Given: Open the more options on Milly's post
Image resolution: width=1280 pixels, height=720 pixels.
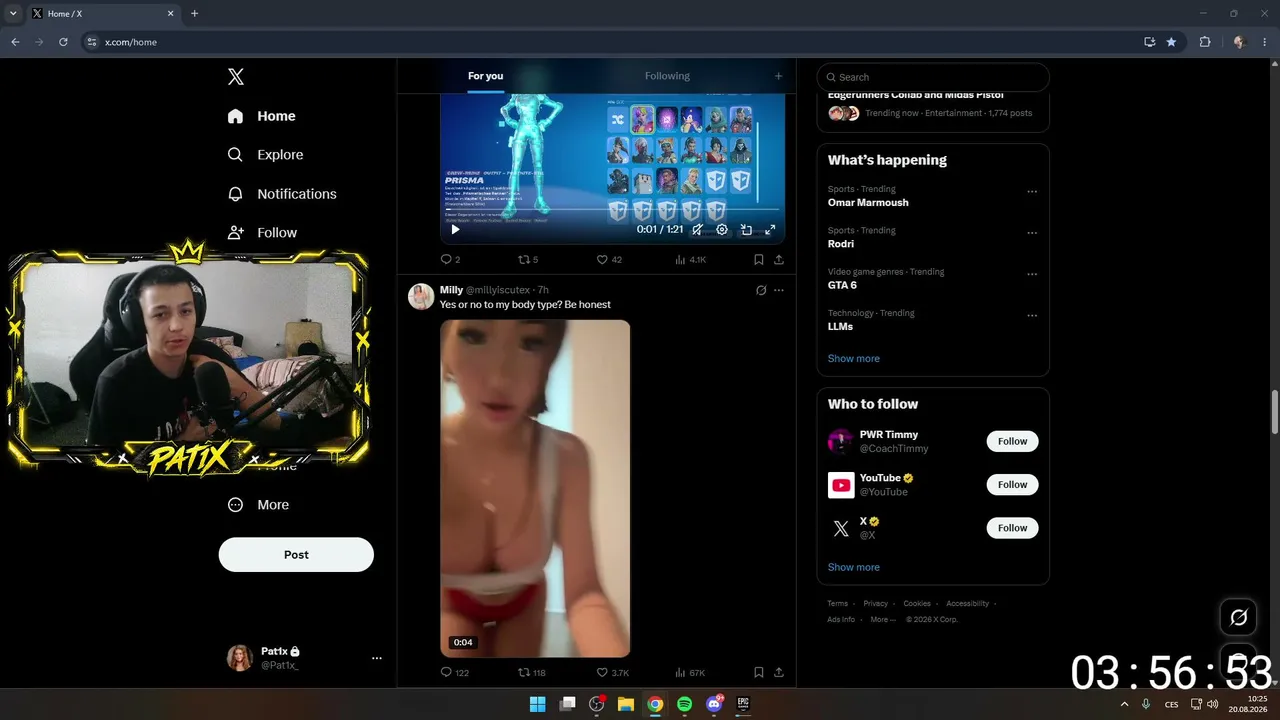Looking at the screenshot, I should click(x=779, y=290).
